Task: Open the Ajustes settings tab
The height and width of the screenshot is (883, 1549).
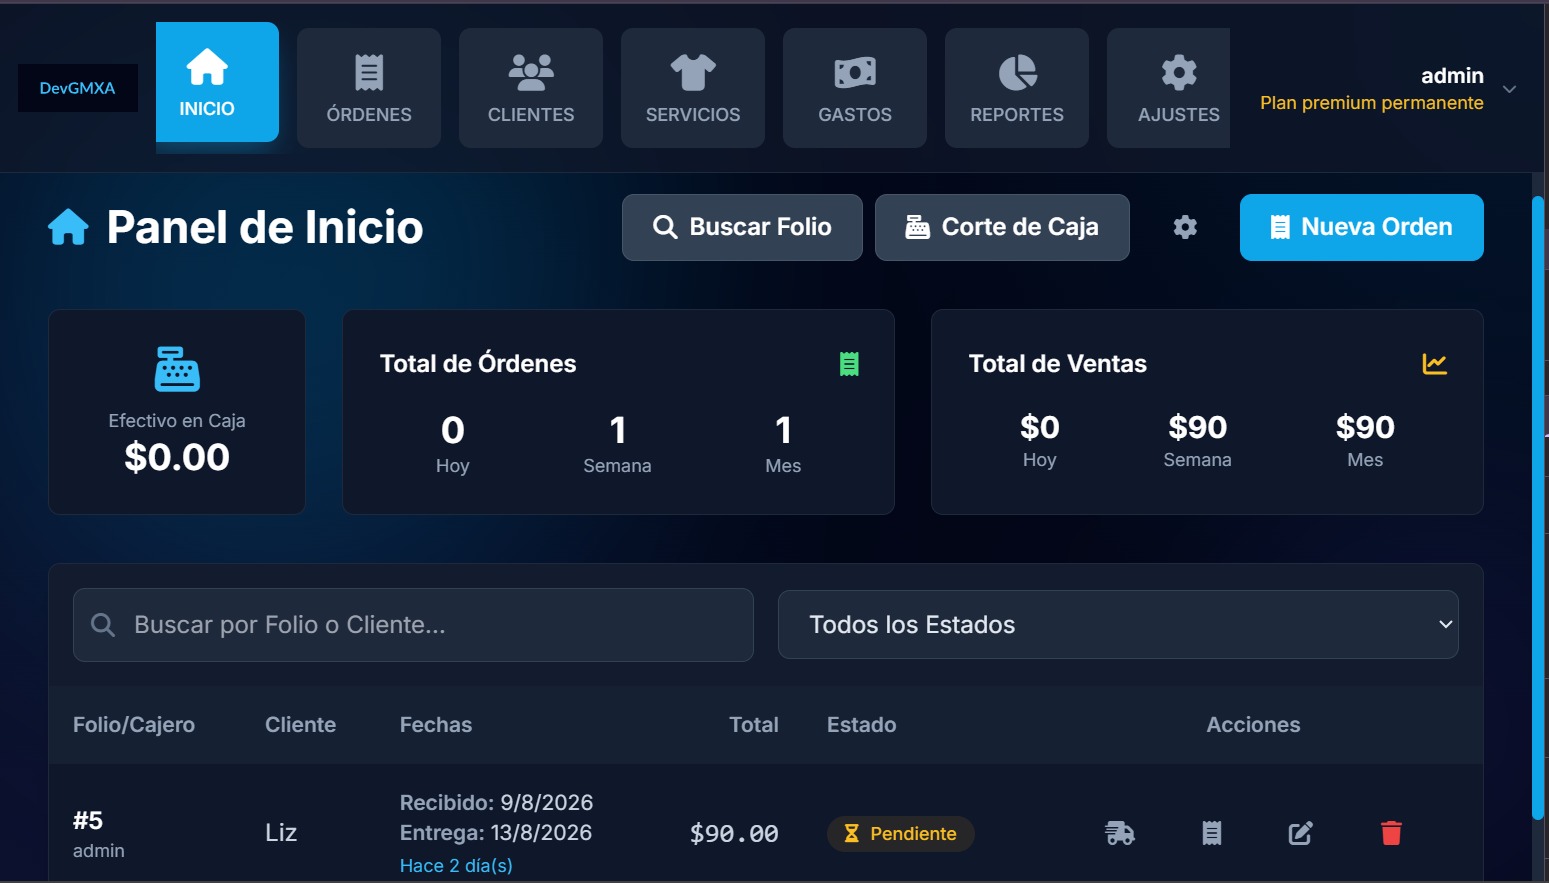Action: [1168, 88]
